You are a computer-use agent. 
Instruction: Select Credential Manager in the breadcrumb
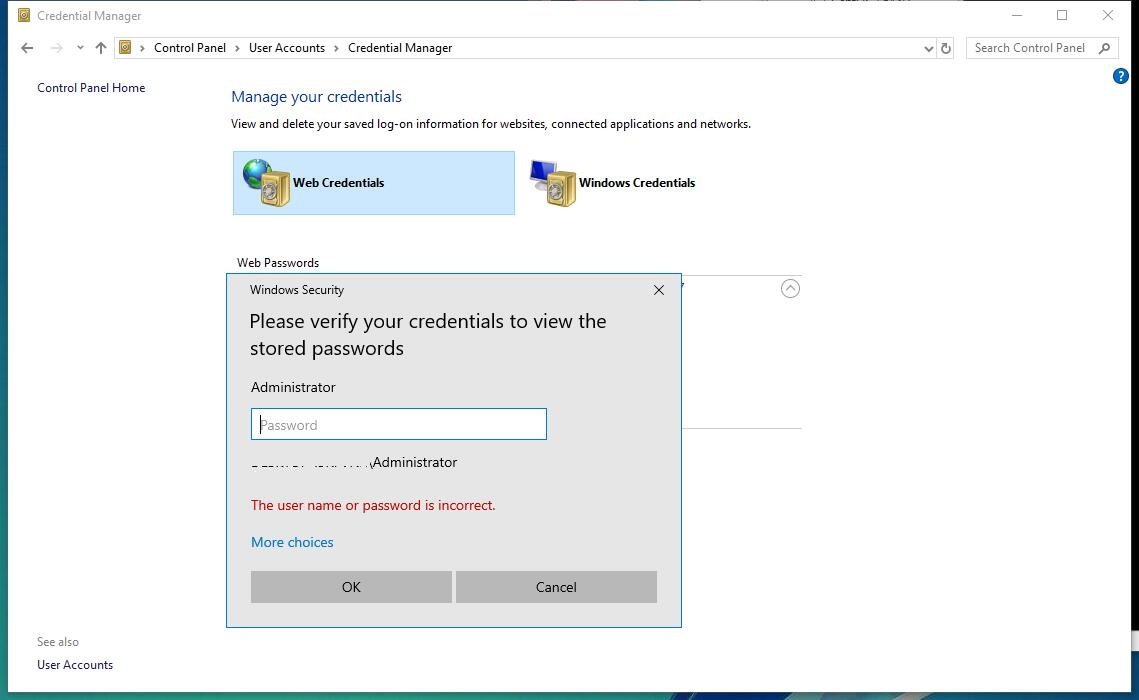[400, 48]
